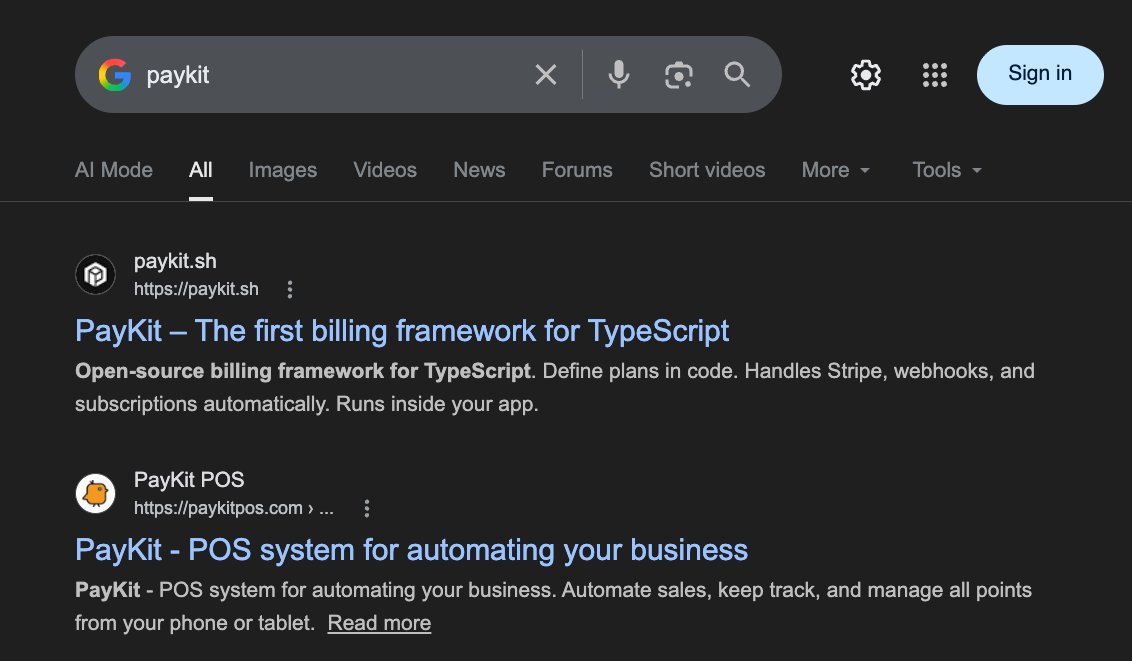Image resolution: width=1132 pixels, height=661 pixels.
Task: Click the PayKit POS site name
Action: click(189, 480)
